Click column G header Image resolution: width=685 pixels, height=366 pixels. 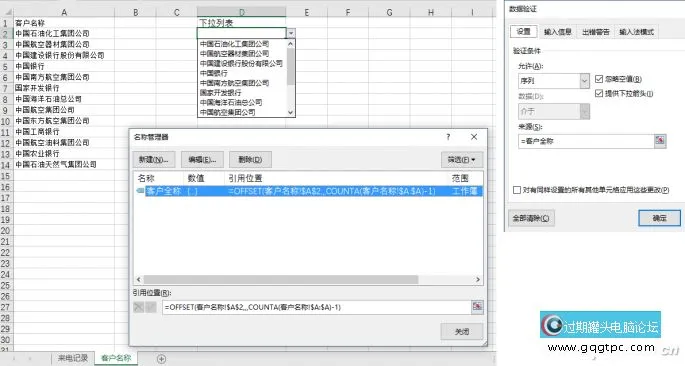pos(389,12)
